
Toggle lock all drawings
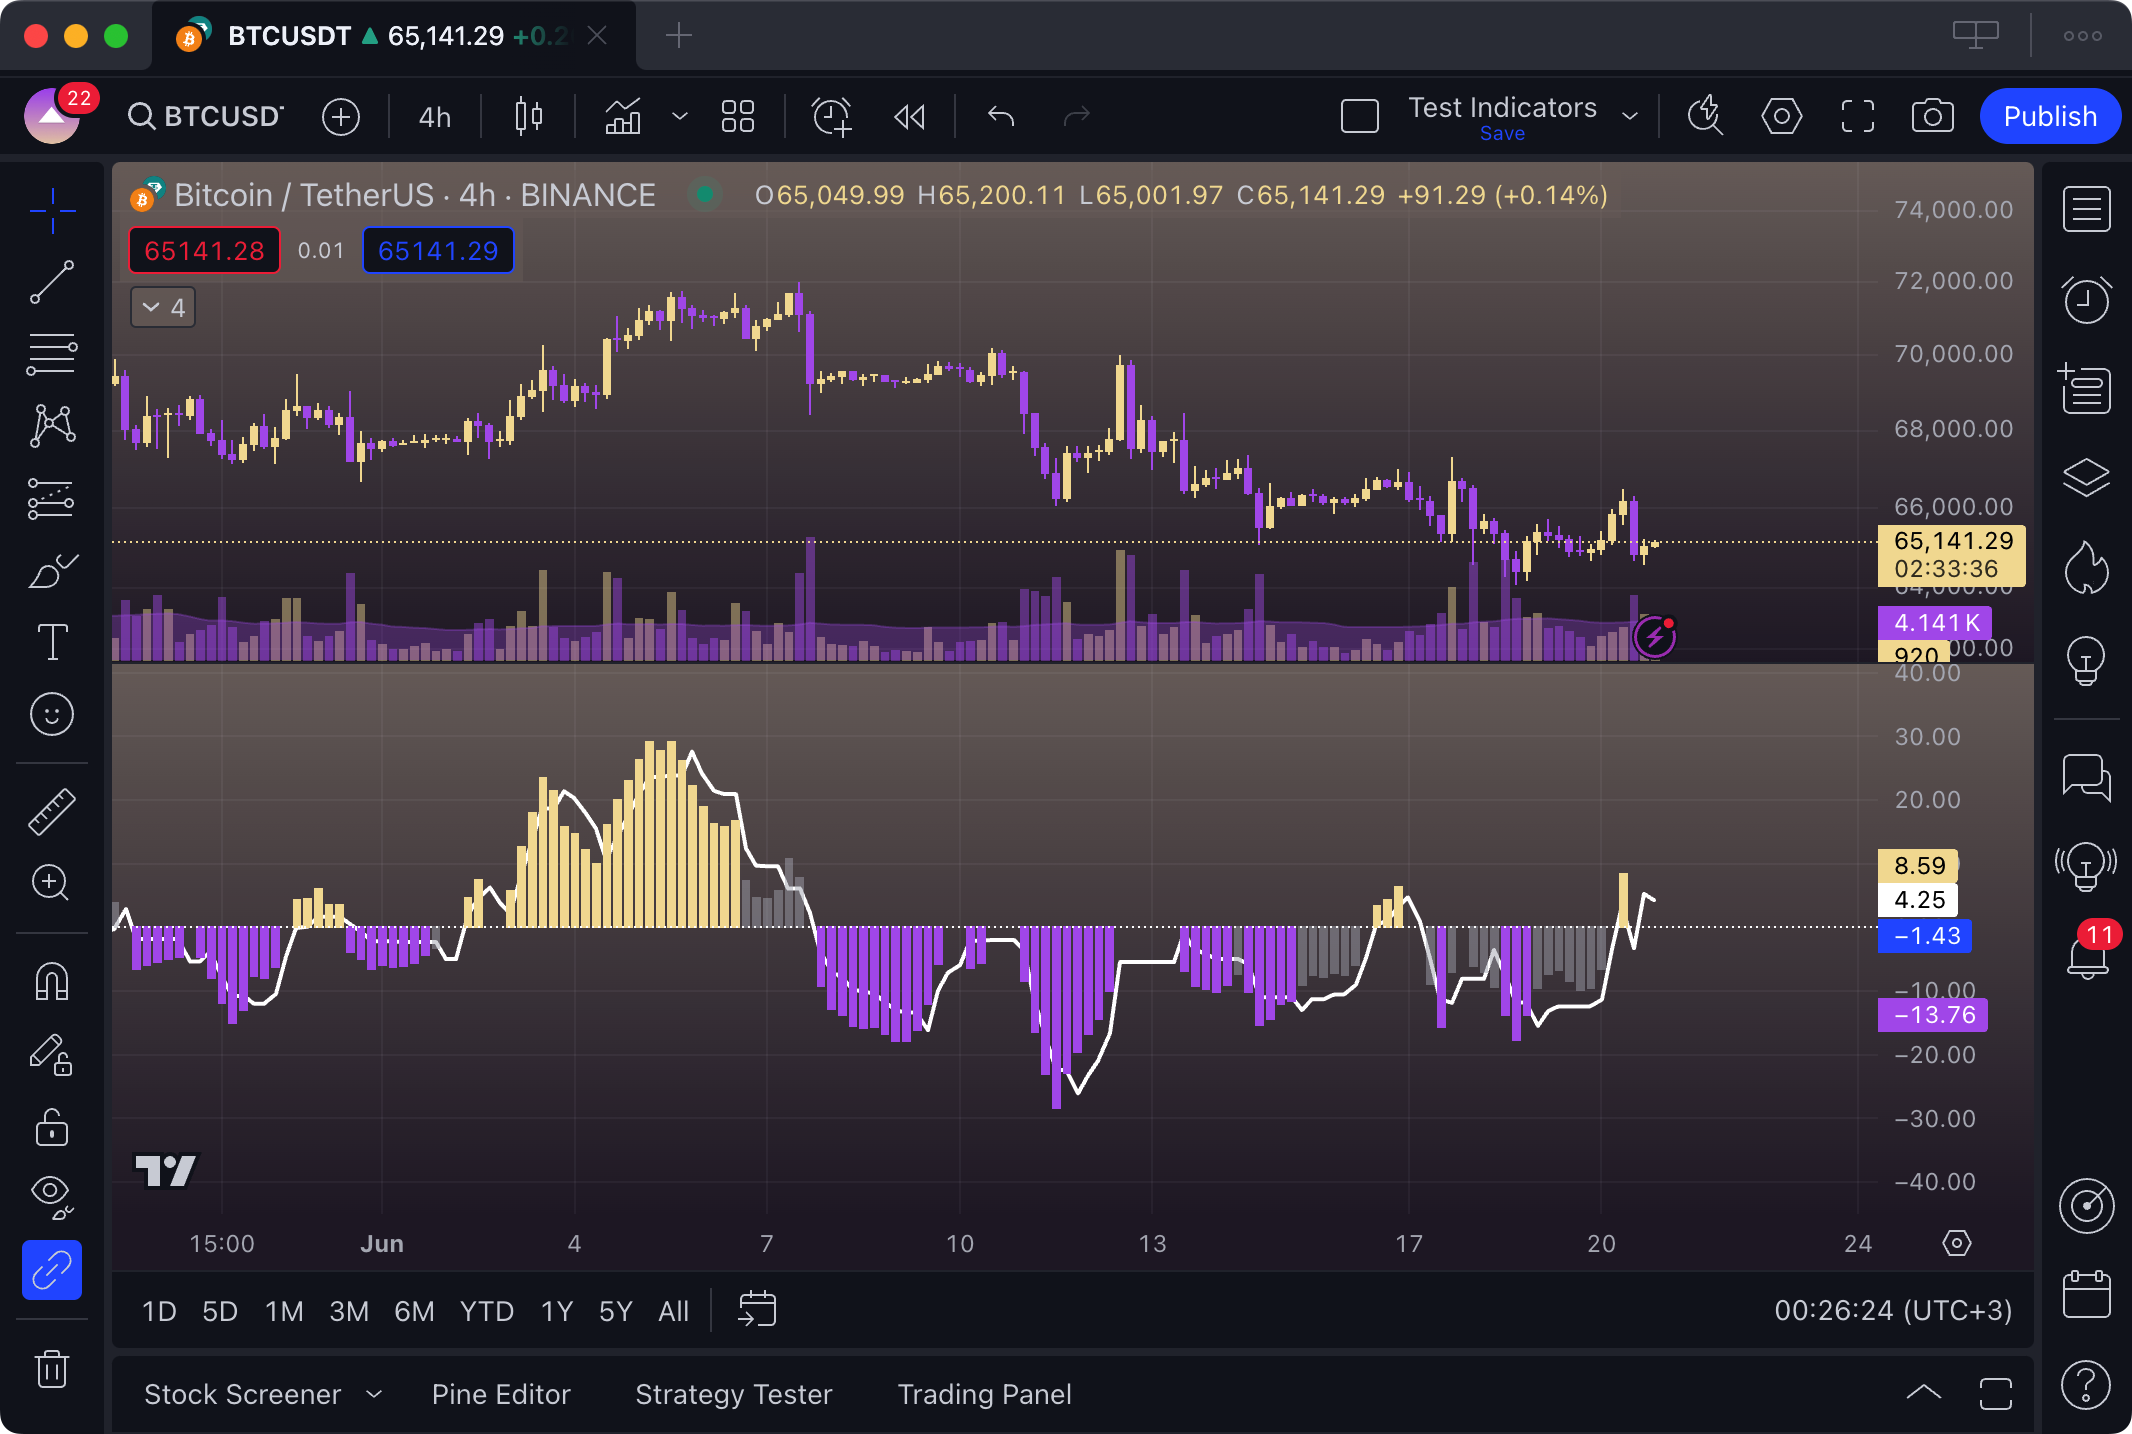(x=51, y=1127)
